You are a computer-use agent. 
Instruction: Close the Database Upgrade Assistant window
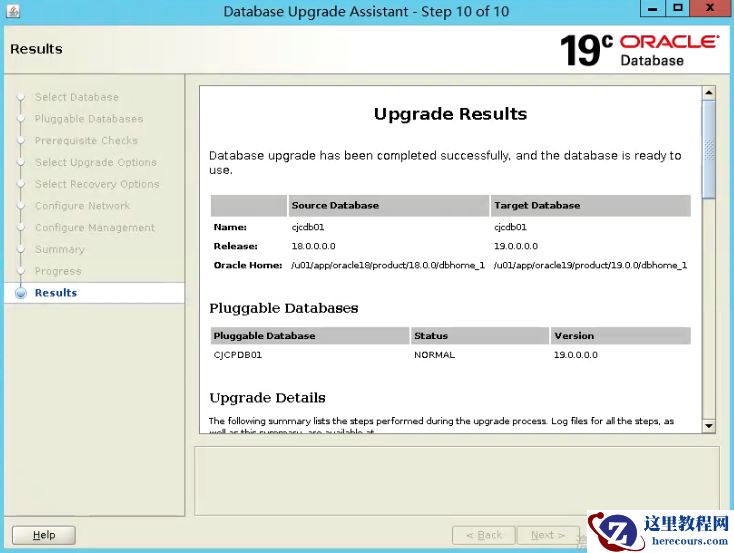[x=710, y=8]
